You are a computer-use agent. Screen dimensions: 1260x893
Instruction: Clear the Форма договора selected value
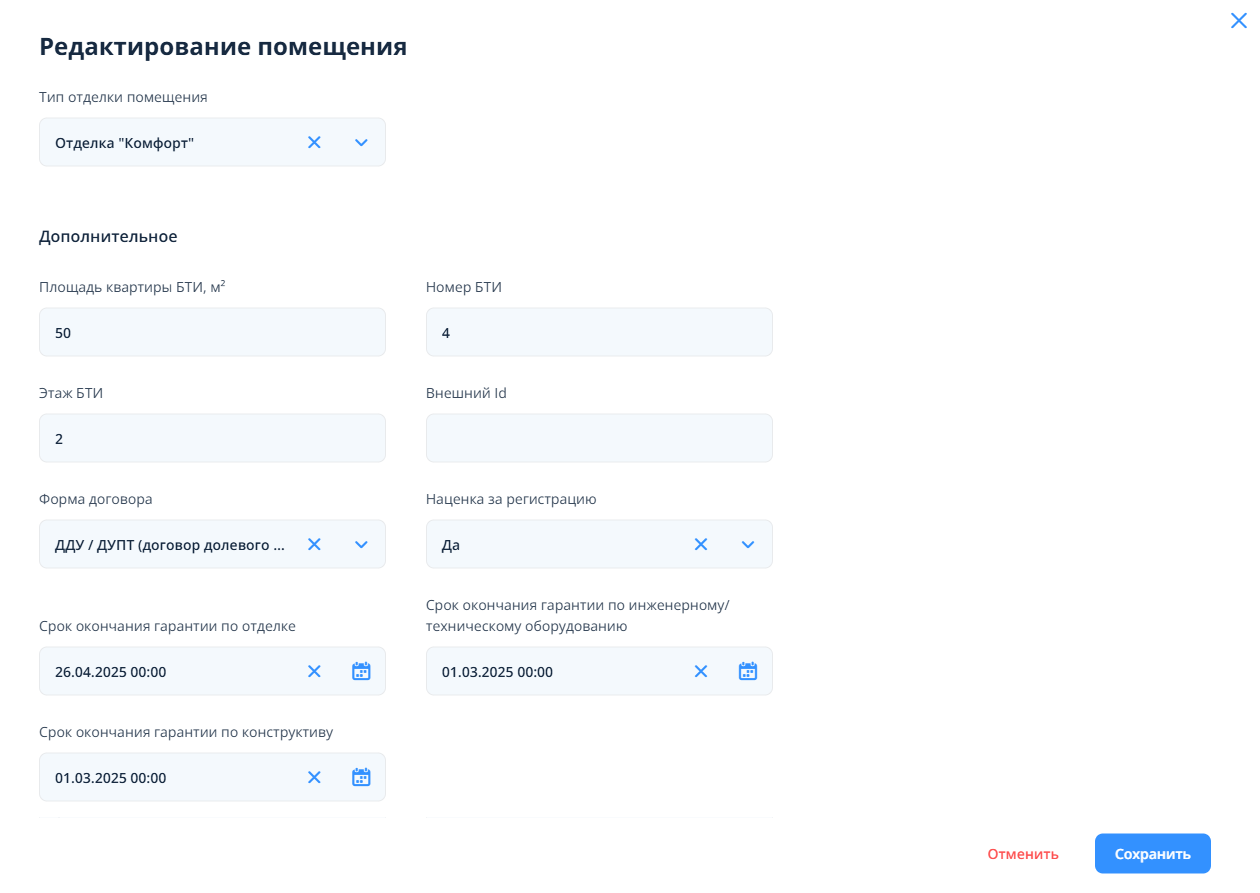click(314, 545)
